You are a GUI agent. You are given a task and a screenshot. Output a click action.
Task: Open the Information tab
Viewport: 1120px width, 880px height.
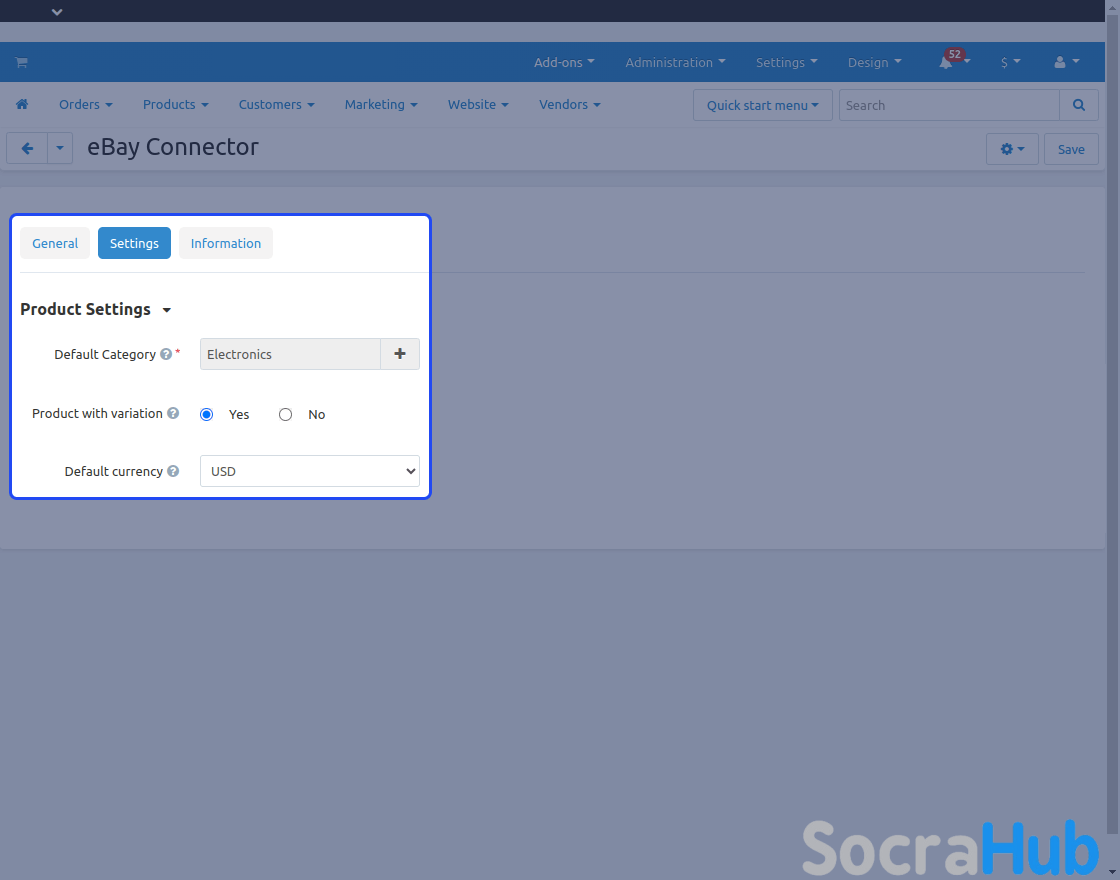pos(226,243)
